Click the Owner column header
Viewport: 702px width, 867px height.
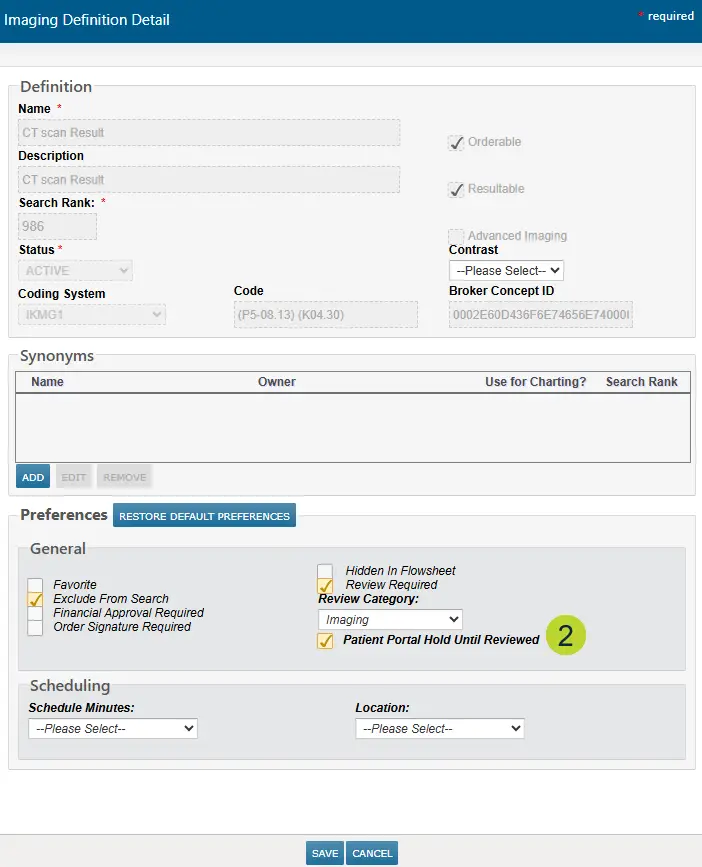[277, 382]
